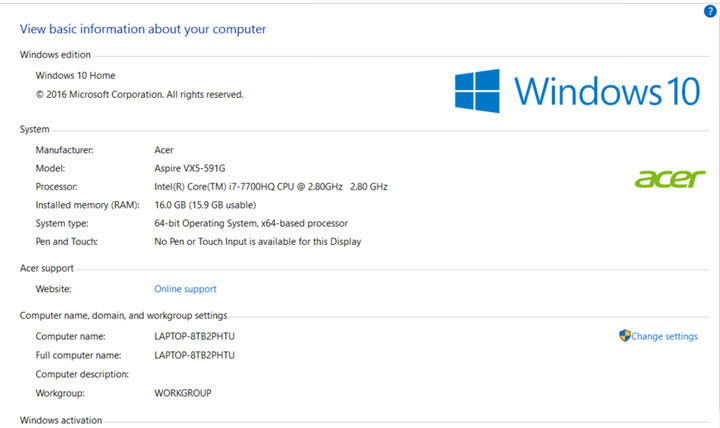Click the blue help question mark icon

[710, 11]
